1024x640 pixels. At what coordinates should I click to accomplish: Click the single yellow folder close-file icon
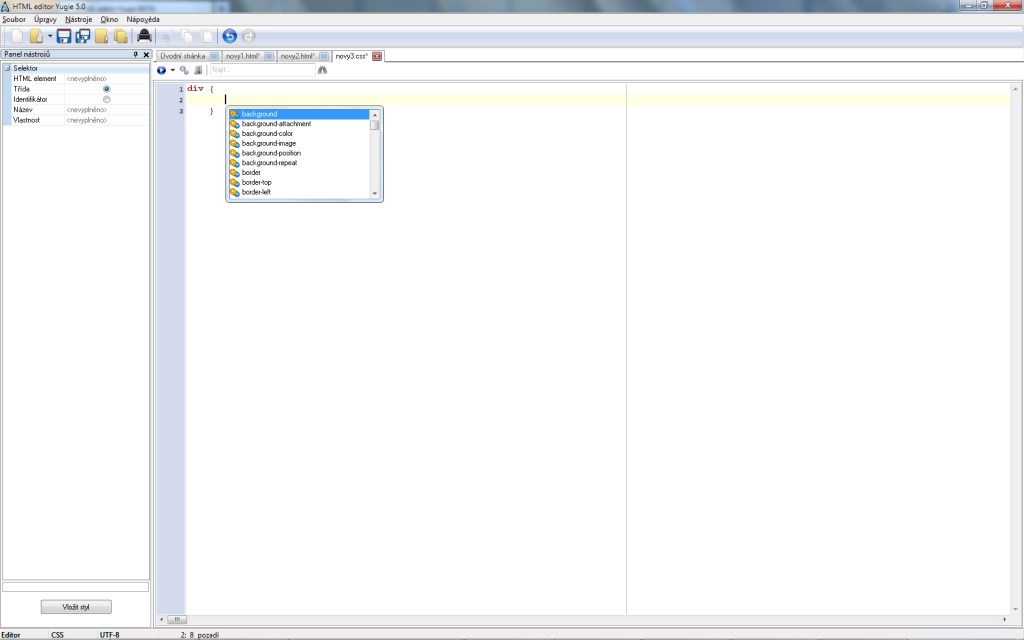(101, 37)
